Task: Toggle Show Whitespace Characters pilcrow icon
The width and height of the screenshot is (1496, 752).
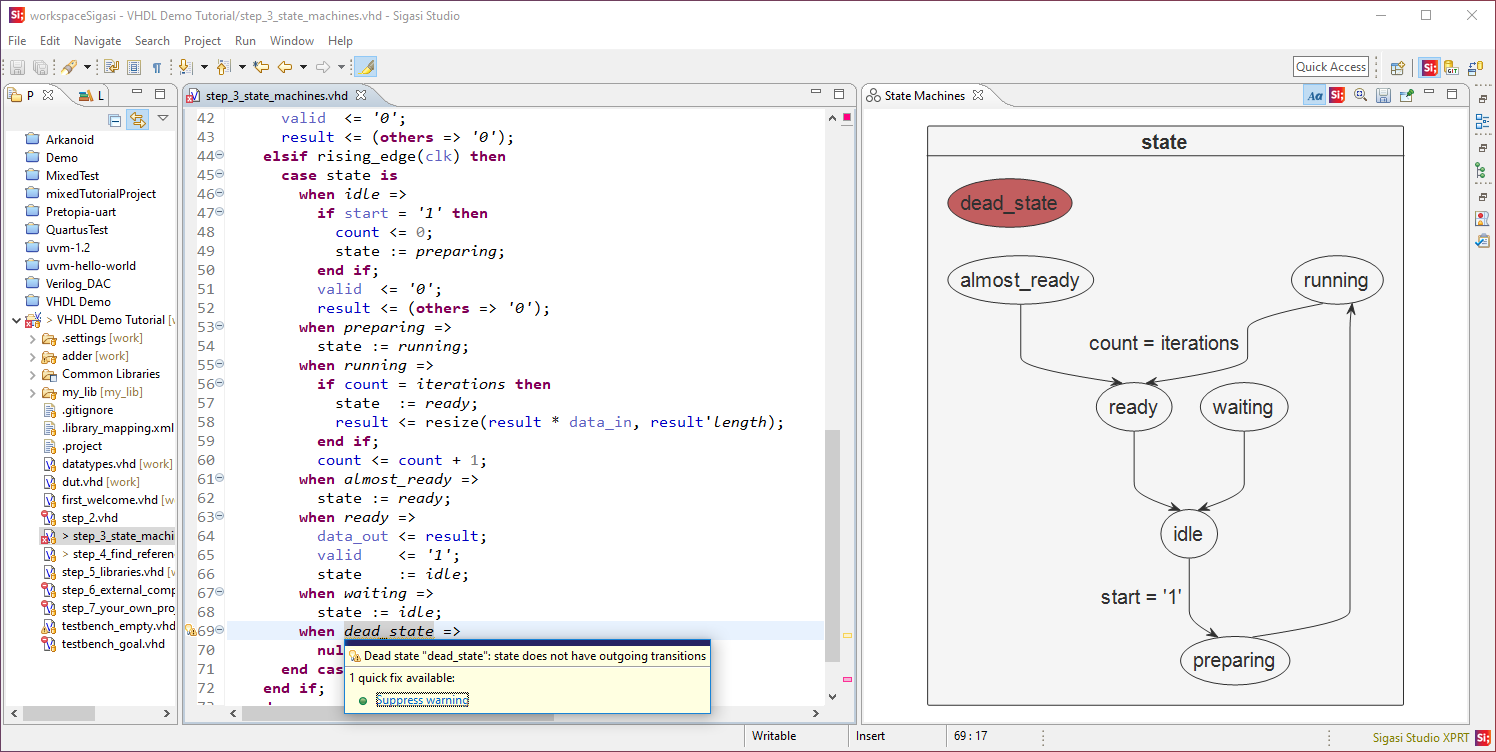Action: (157, 67)
